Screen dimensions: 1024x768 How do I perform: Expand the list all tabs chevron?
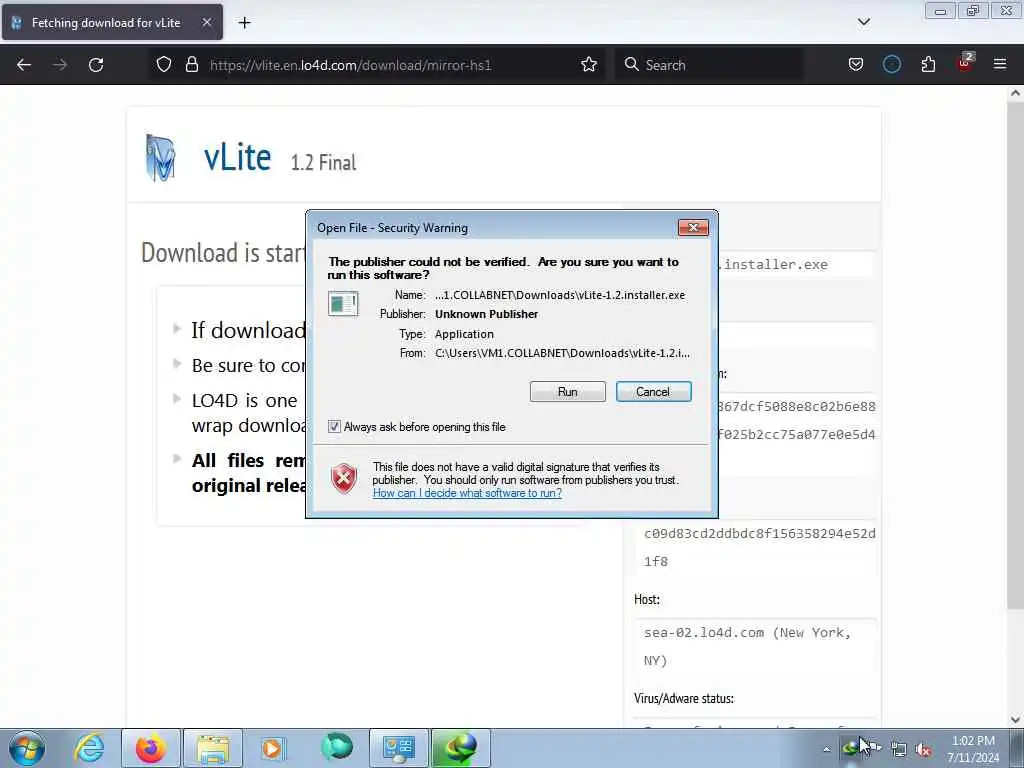pos(863,22)
